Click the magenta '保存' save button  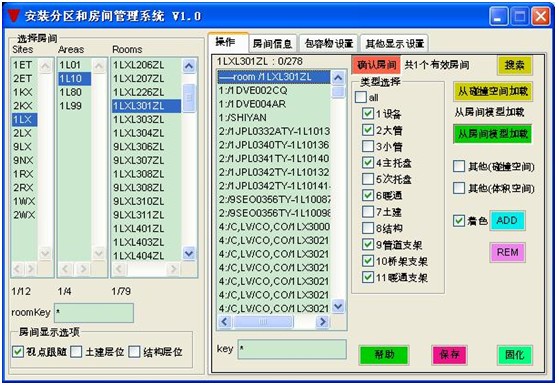(x=449, y=355)
